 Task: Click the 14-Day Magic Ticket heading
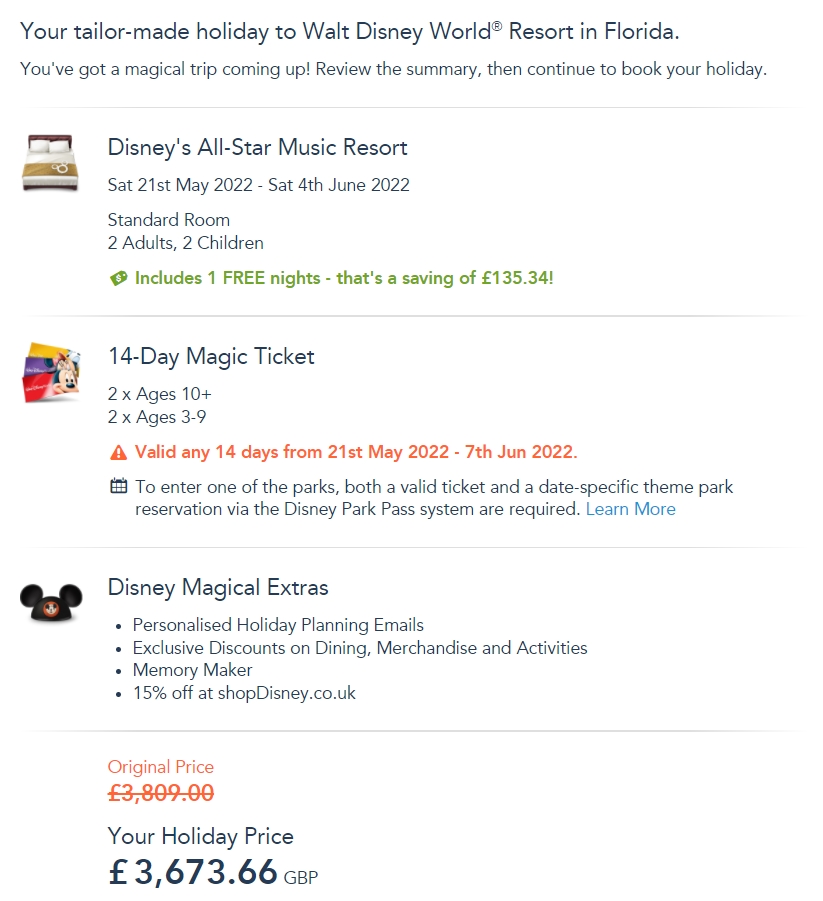(x=211, y=357)
